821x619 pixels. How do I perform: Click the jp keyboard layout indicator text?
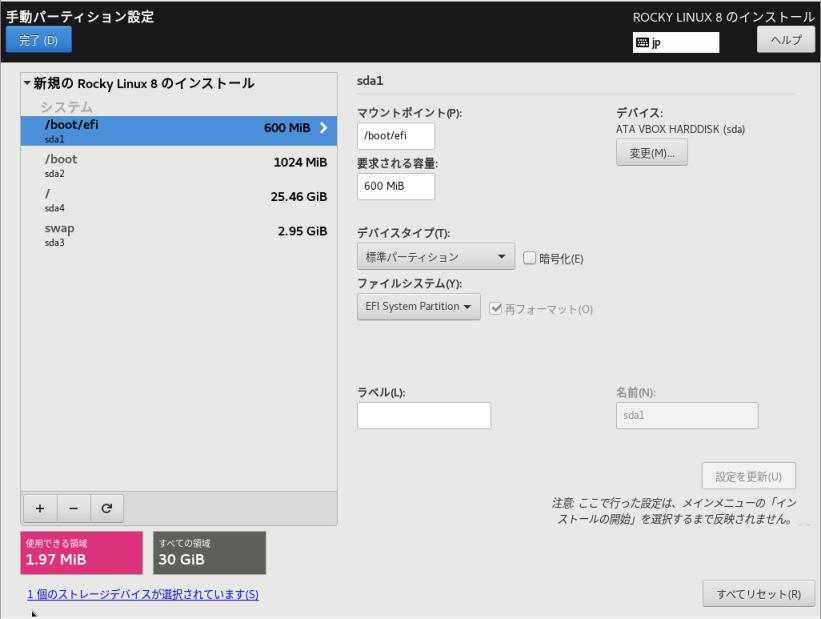[656, 43]
